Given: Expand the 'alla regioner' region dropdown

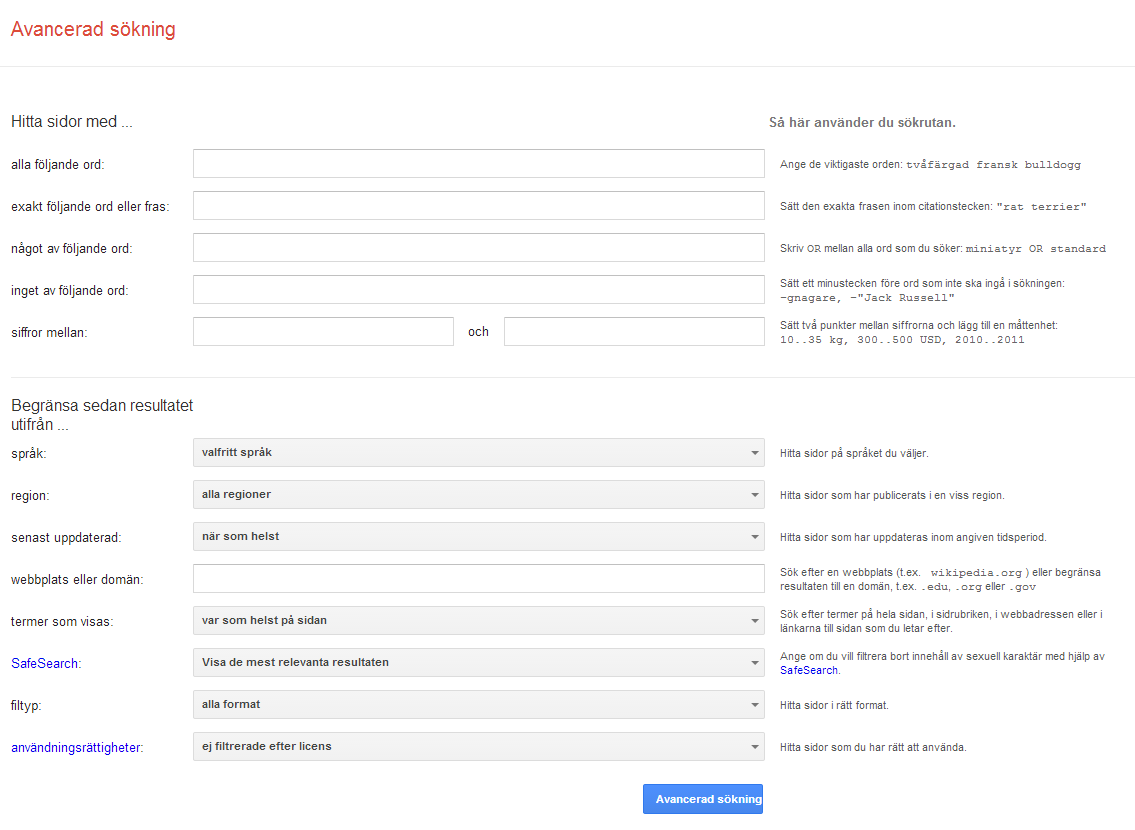Looking at the screenshot, I should point(478,494).
